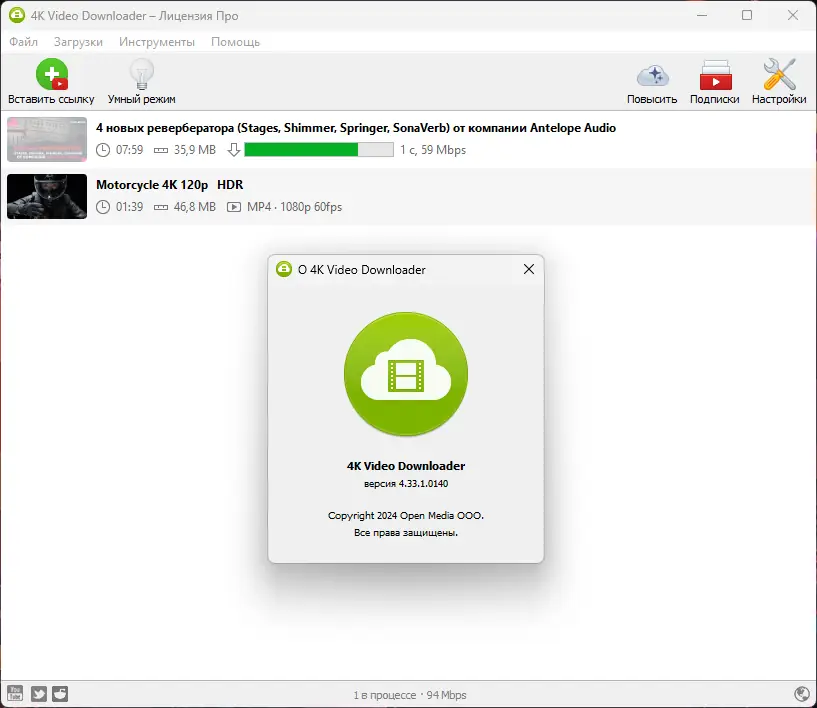Click the green download progress bar
Screen dimensions: 817x708
tap(318, 148)
